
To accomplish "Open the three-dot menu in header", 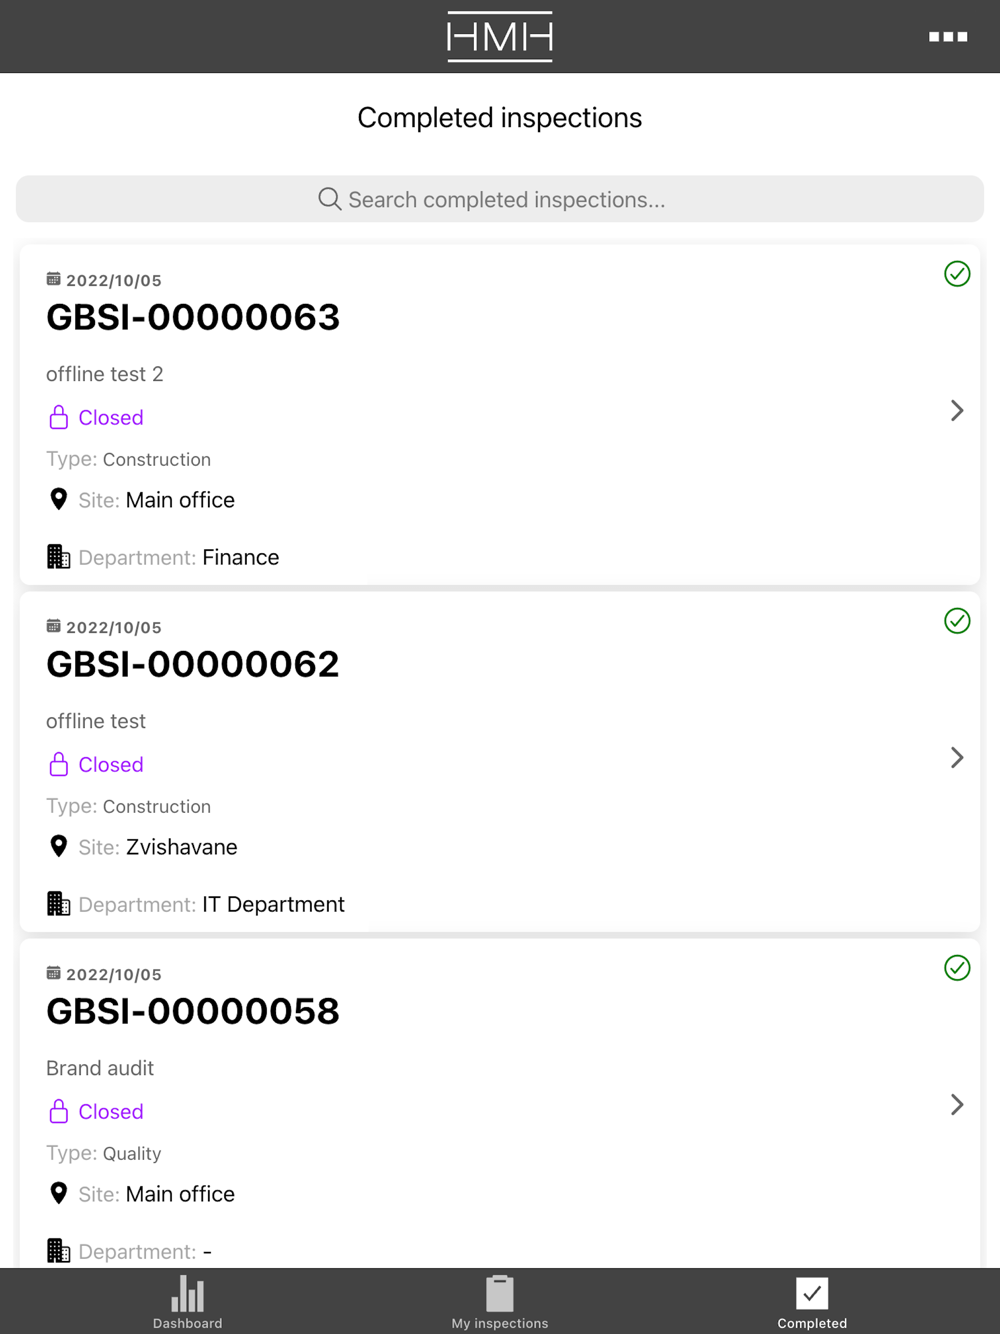I will click(947, 37).
